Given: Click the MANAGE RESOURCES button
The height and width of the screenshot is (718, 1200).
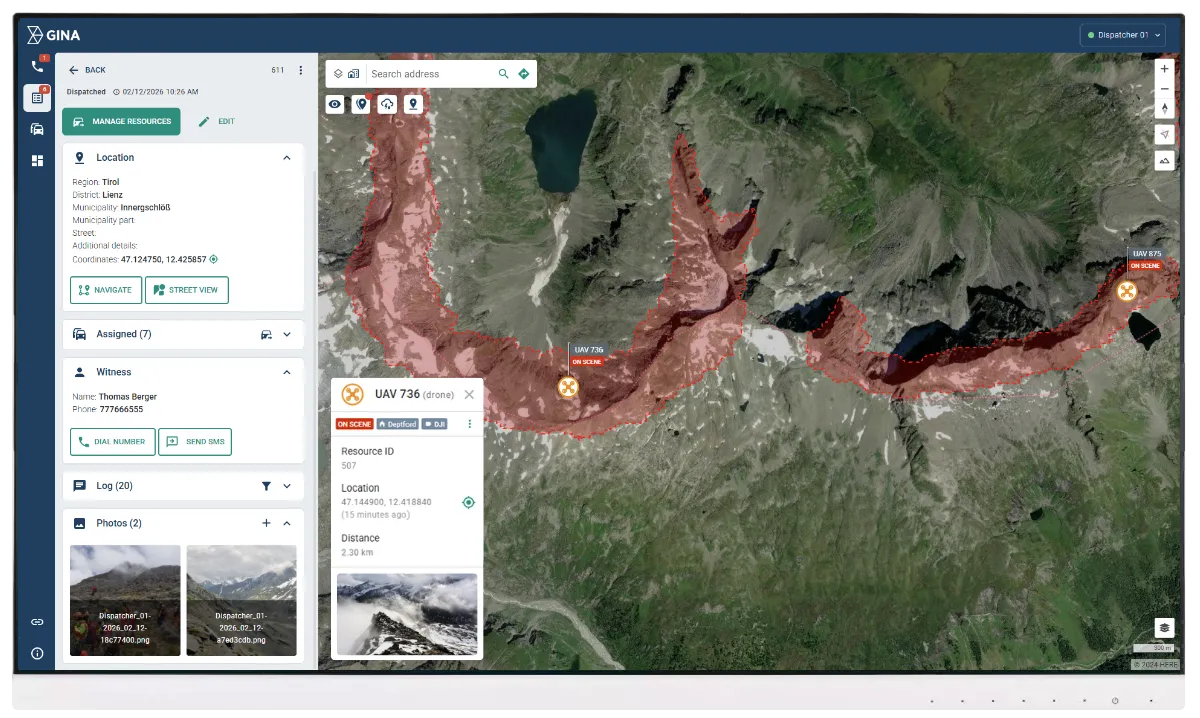Looking at the screenshot, I should (120, 121).
